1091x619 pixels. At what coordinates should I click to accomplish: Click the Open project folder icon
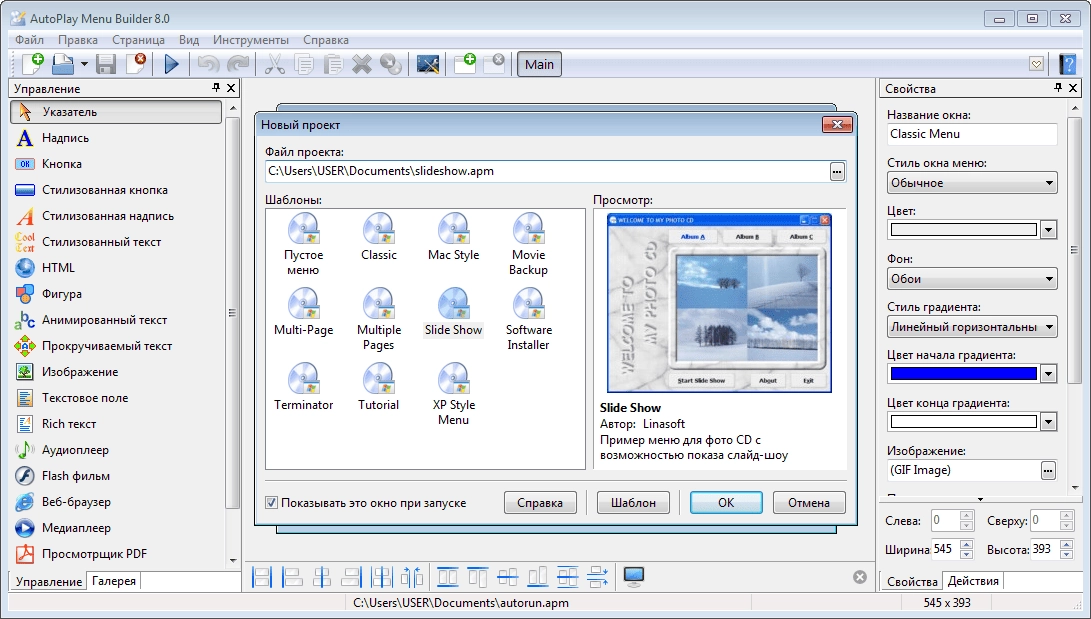(63, 64)
